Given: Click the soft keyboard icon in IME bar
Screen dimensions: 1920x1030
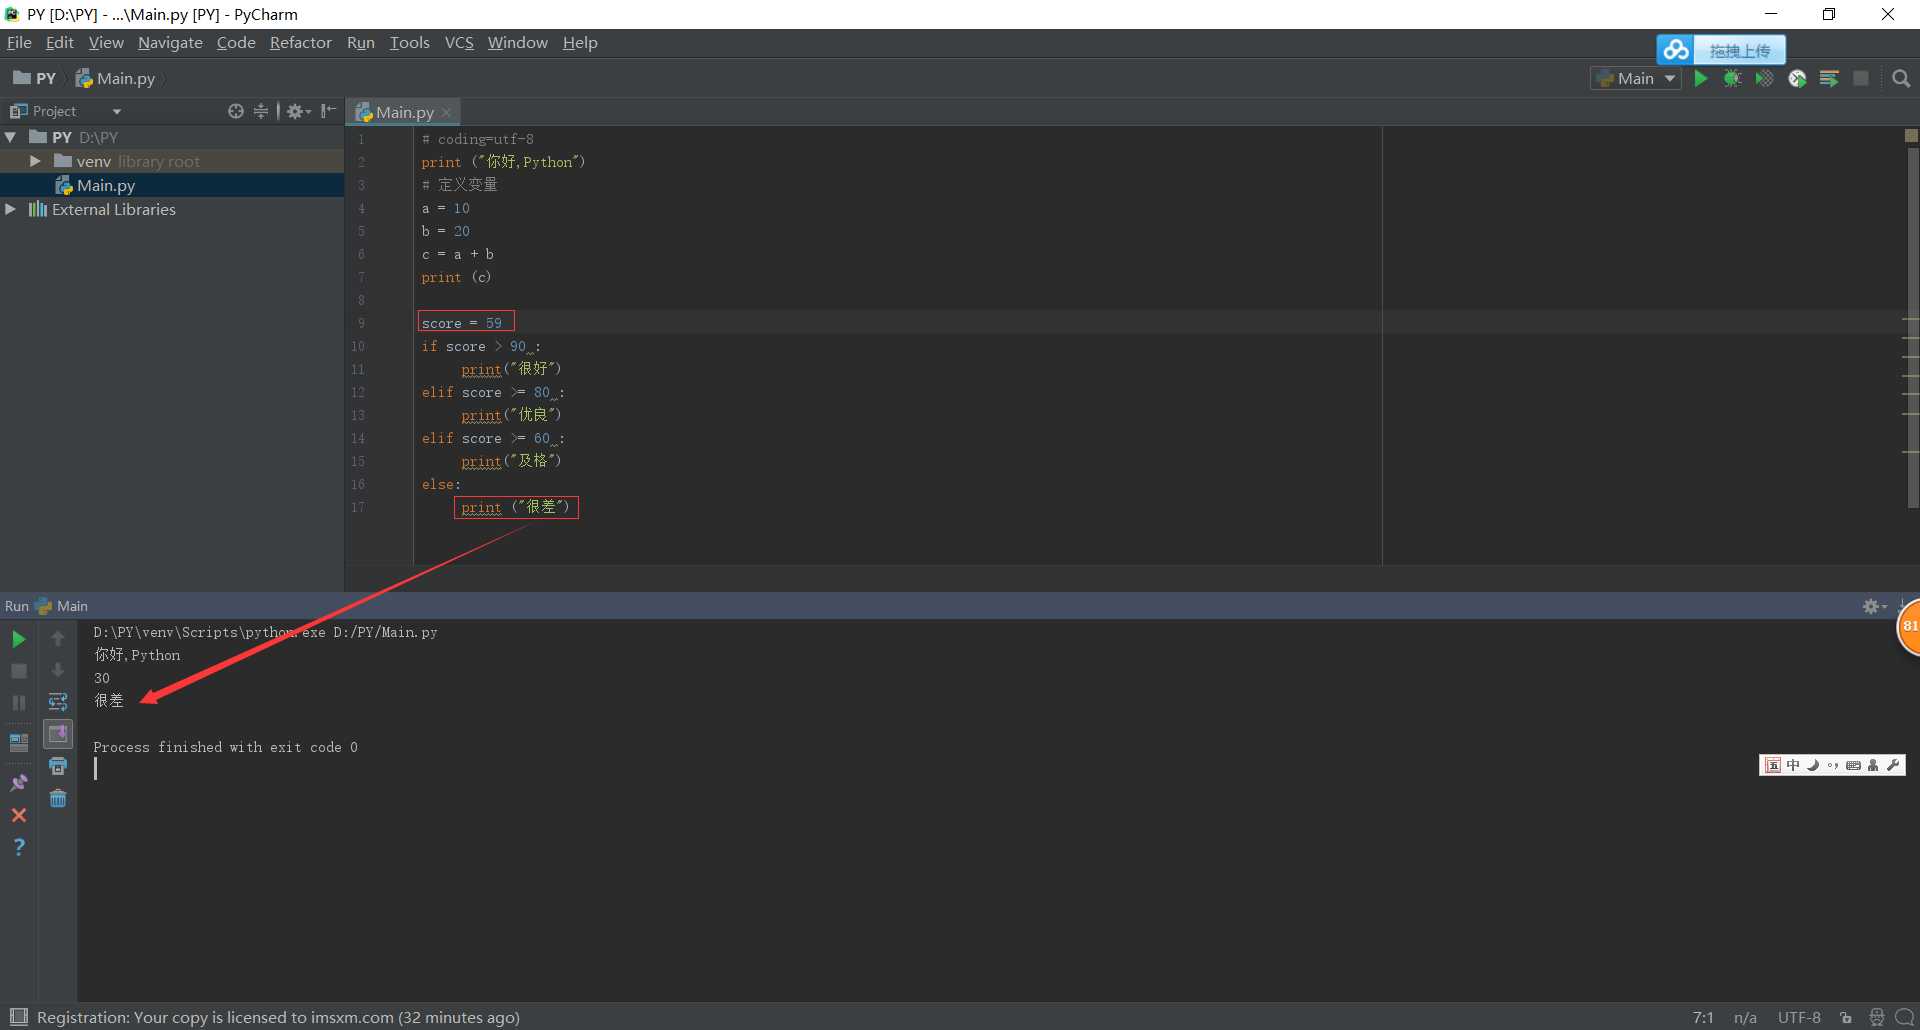Looking at the screenshot, I should click(1853, 765).
